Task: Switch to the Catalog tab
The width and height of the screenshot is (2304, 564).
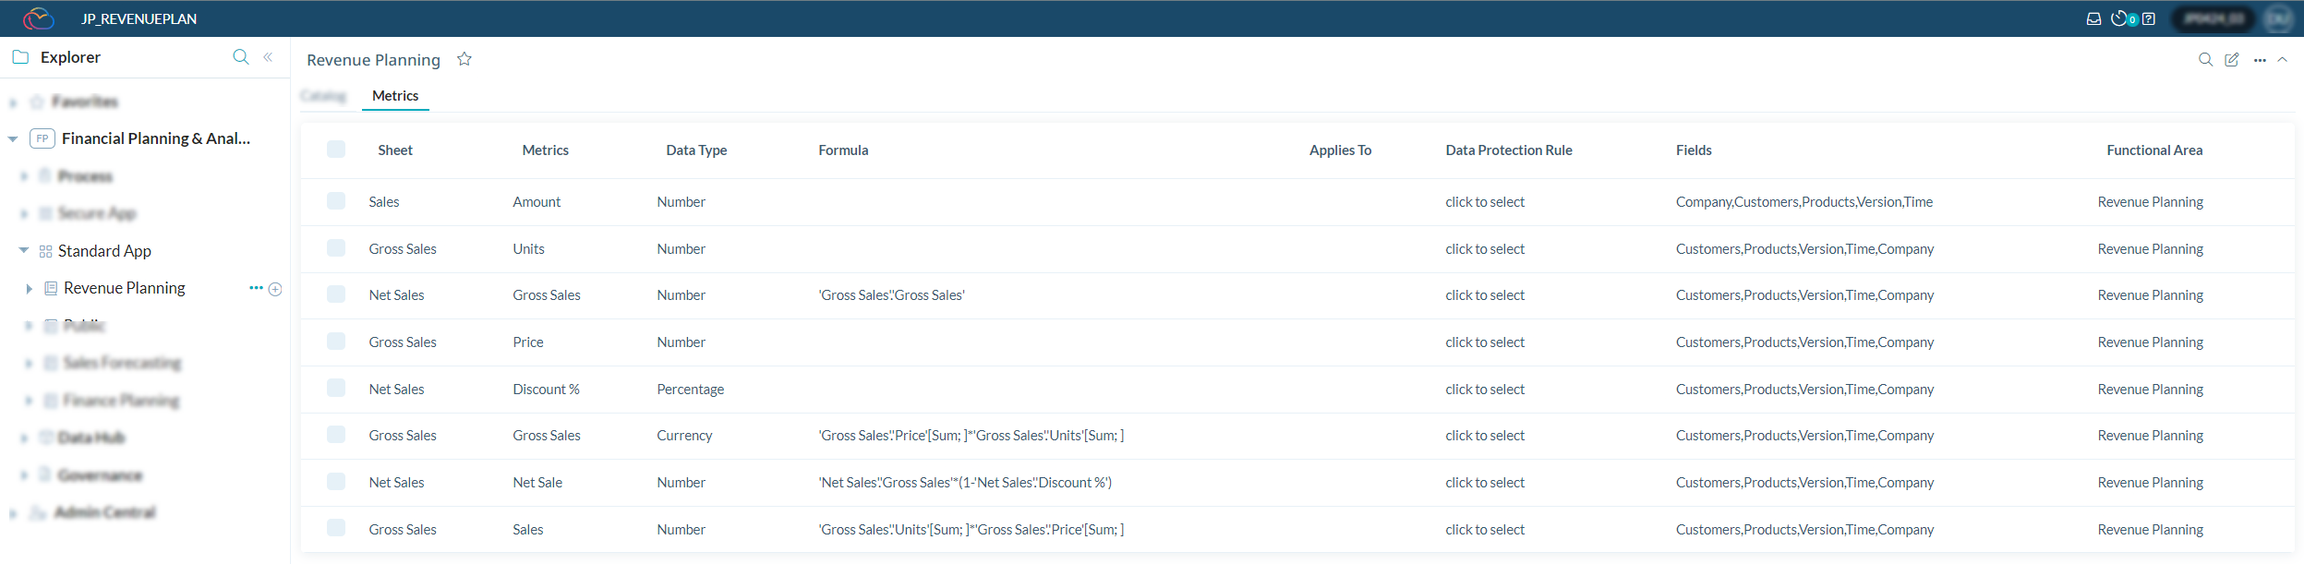Action: pyautogui.click(x=323, y=96)
